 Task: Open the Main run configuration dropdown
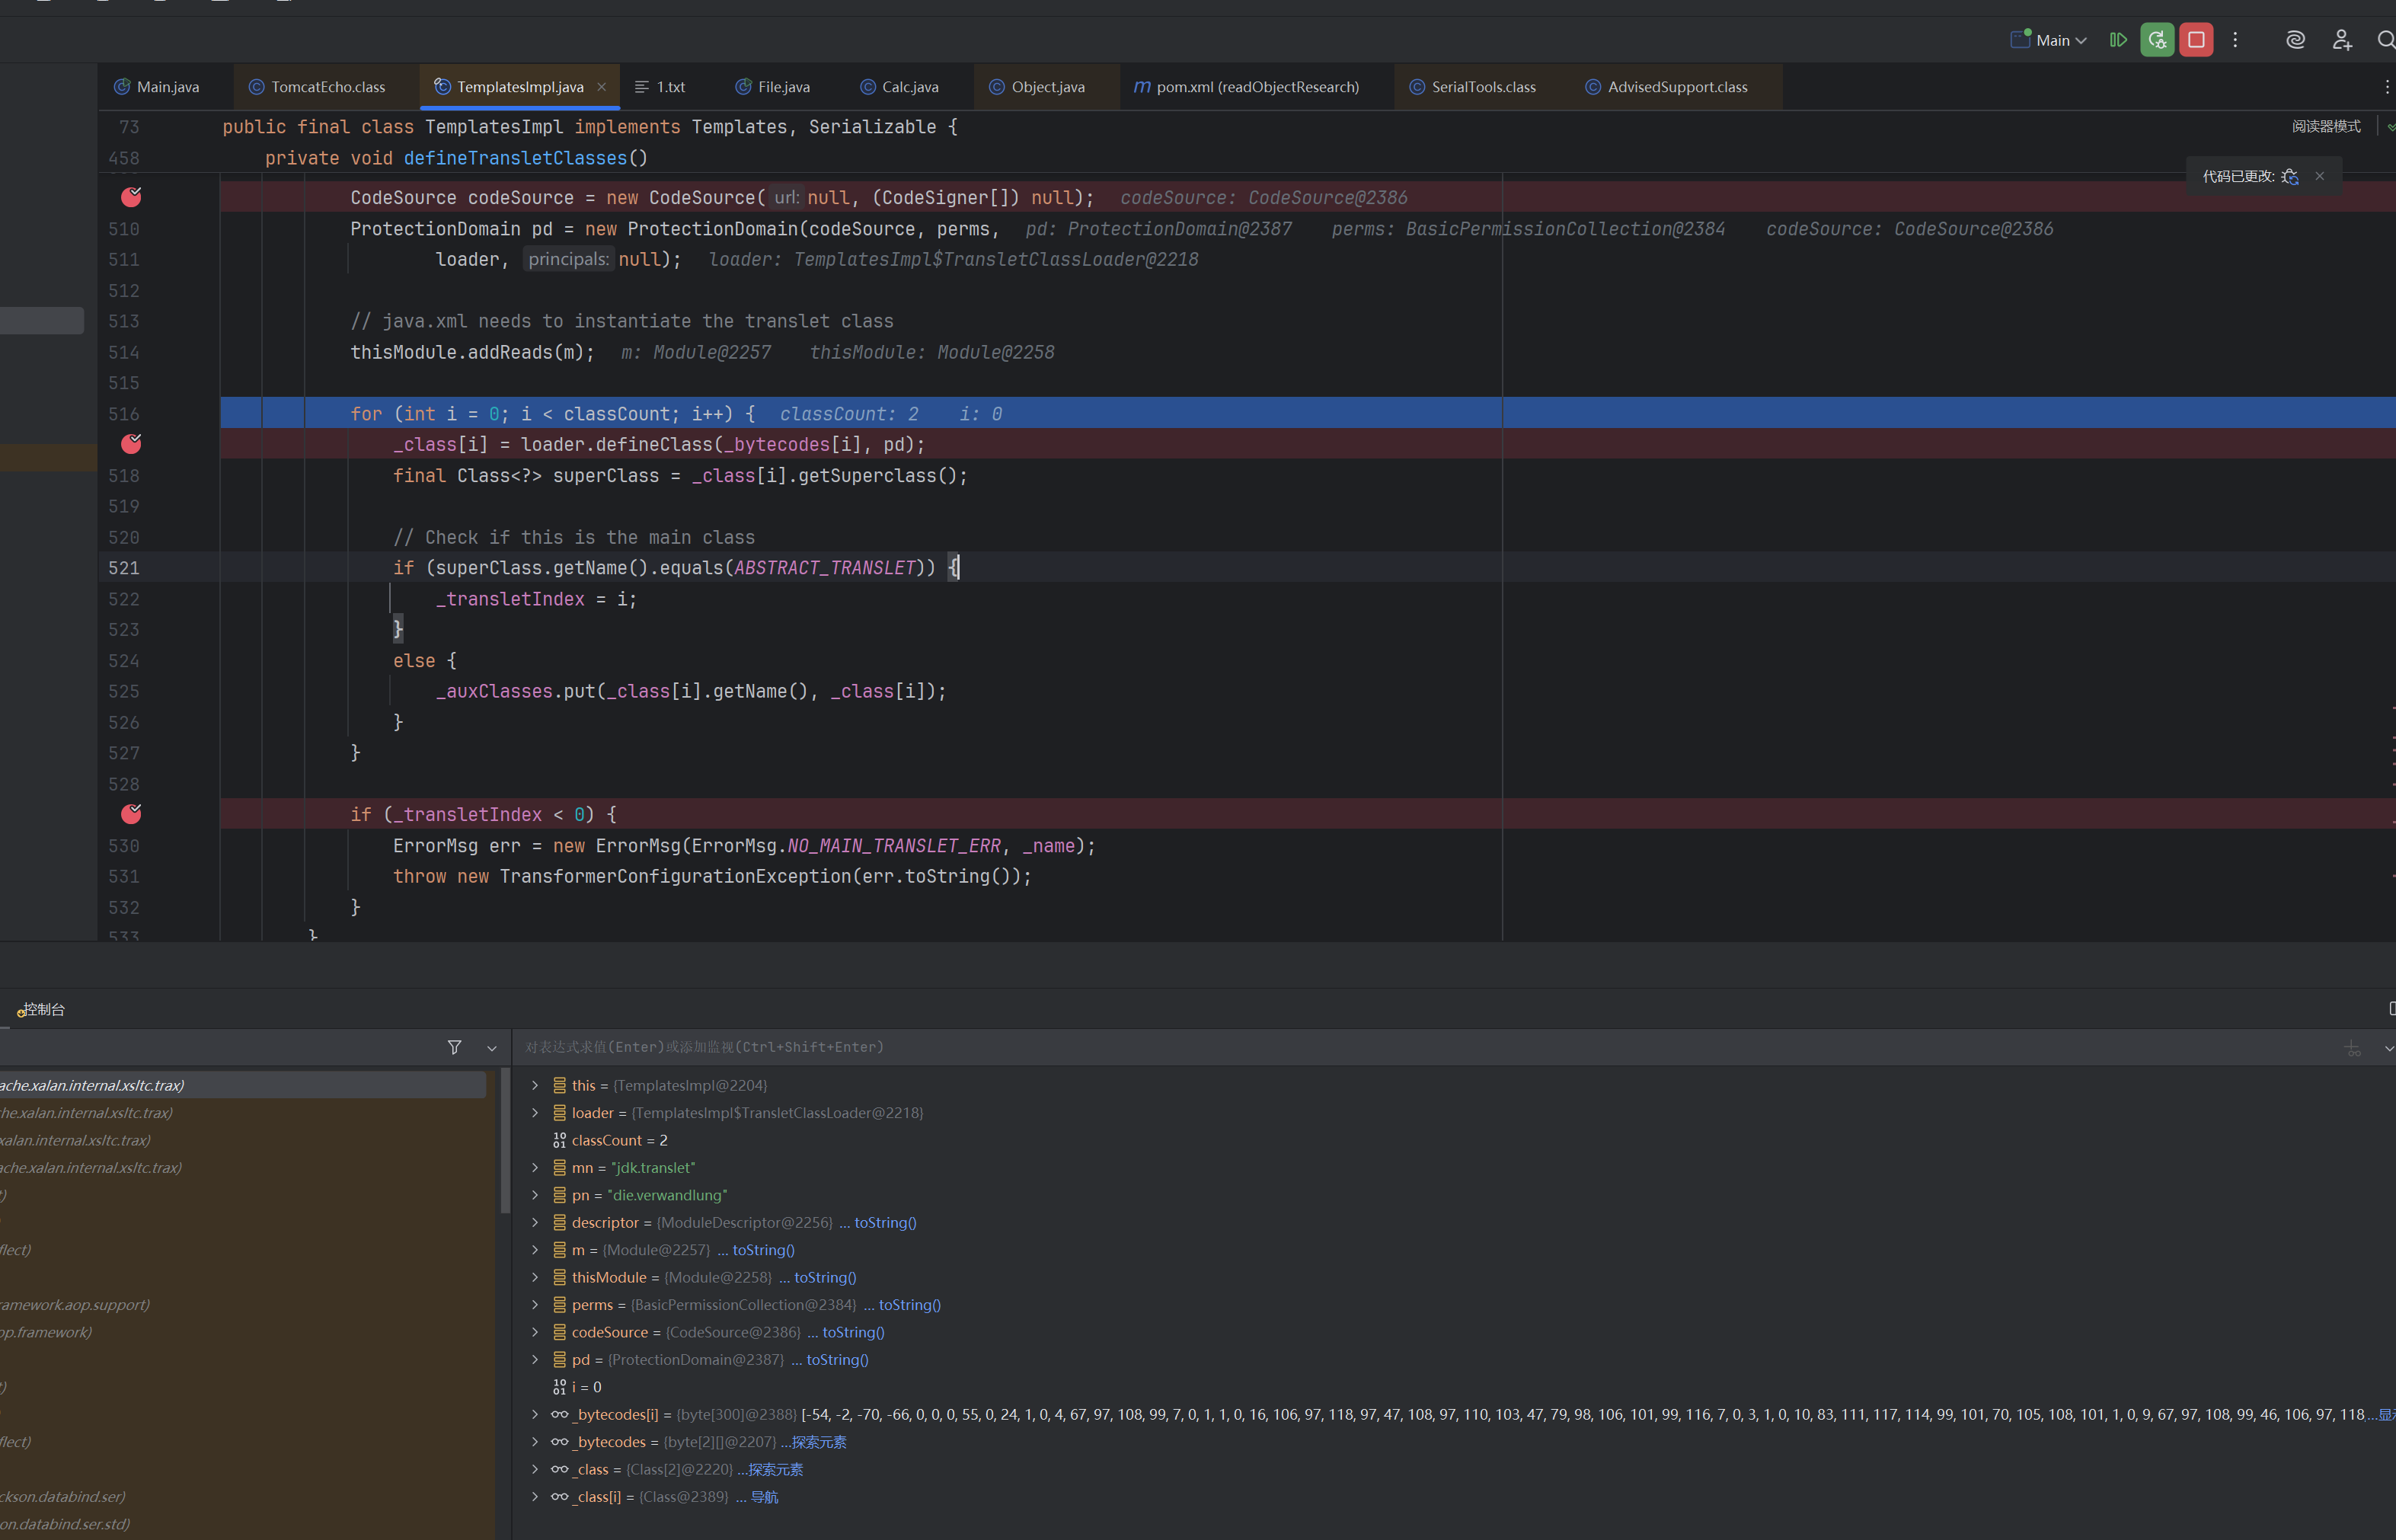[2050, 40]
